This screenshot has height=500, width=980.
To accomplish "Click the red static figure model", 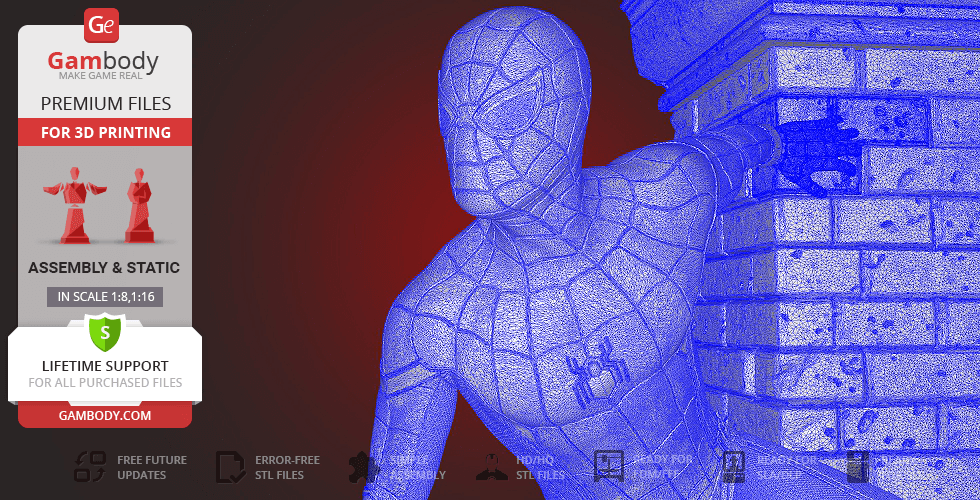I will [x=138, y=206].
